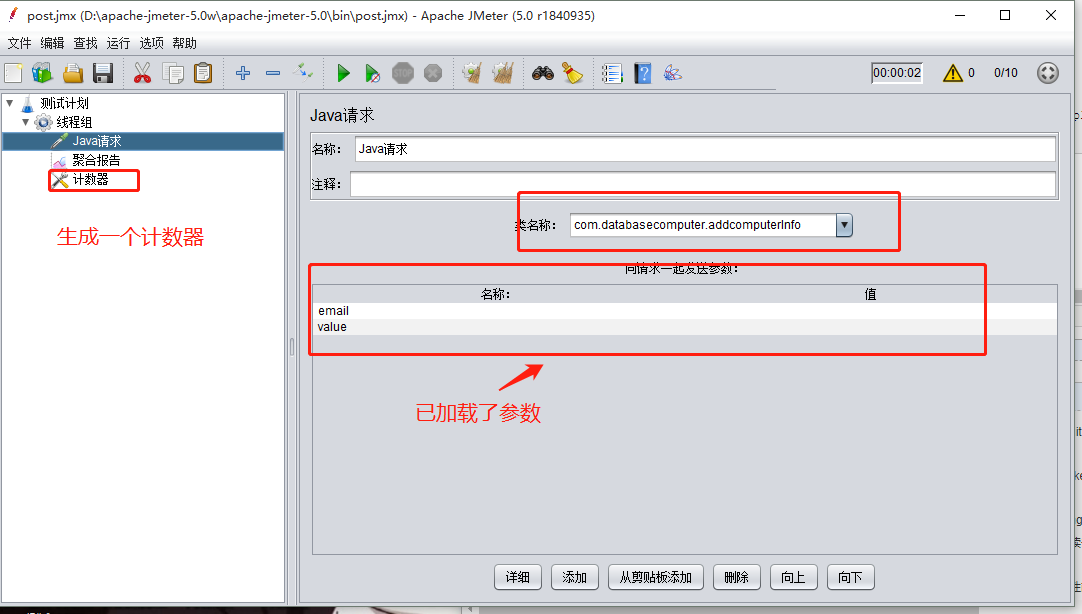
Task: Collapse the 测试计划 tree node
Action: click(x=9, y=103)
